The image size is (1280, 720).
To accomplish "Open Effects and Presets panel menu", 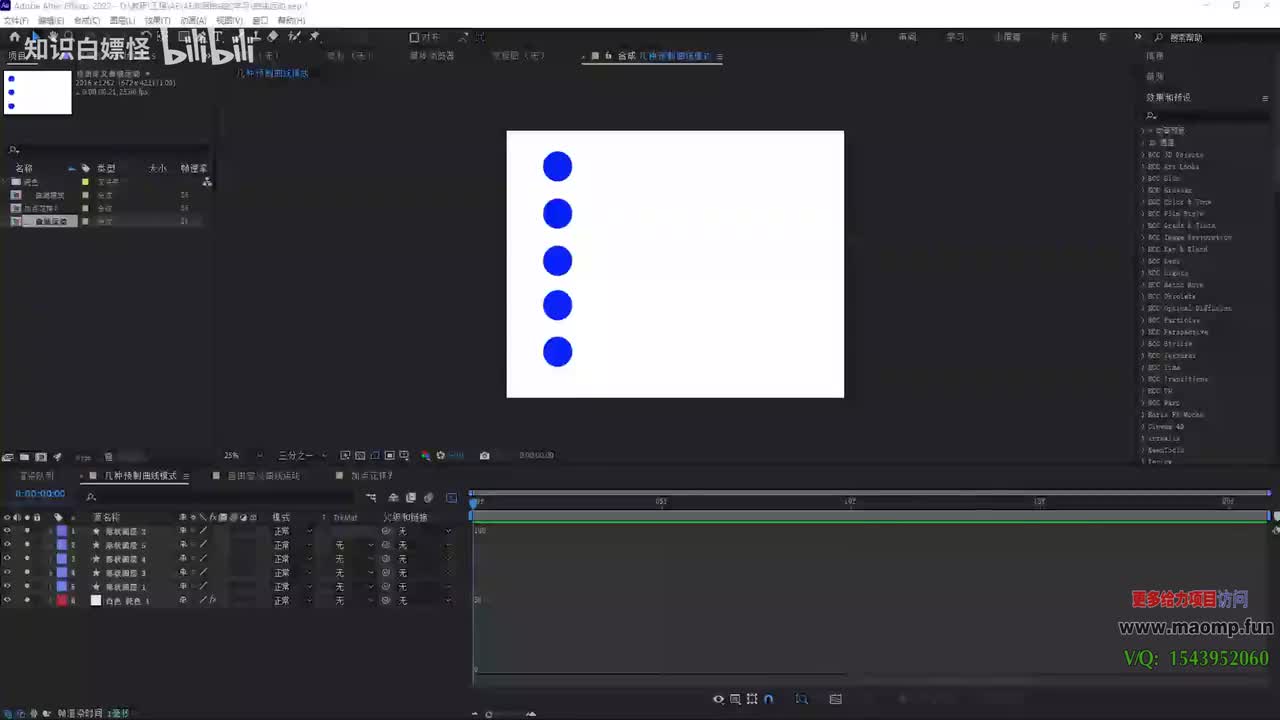I will point(1265,98).
